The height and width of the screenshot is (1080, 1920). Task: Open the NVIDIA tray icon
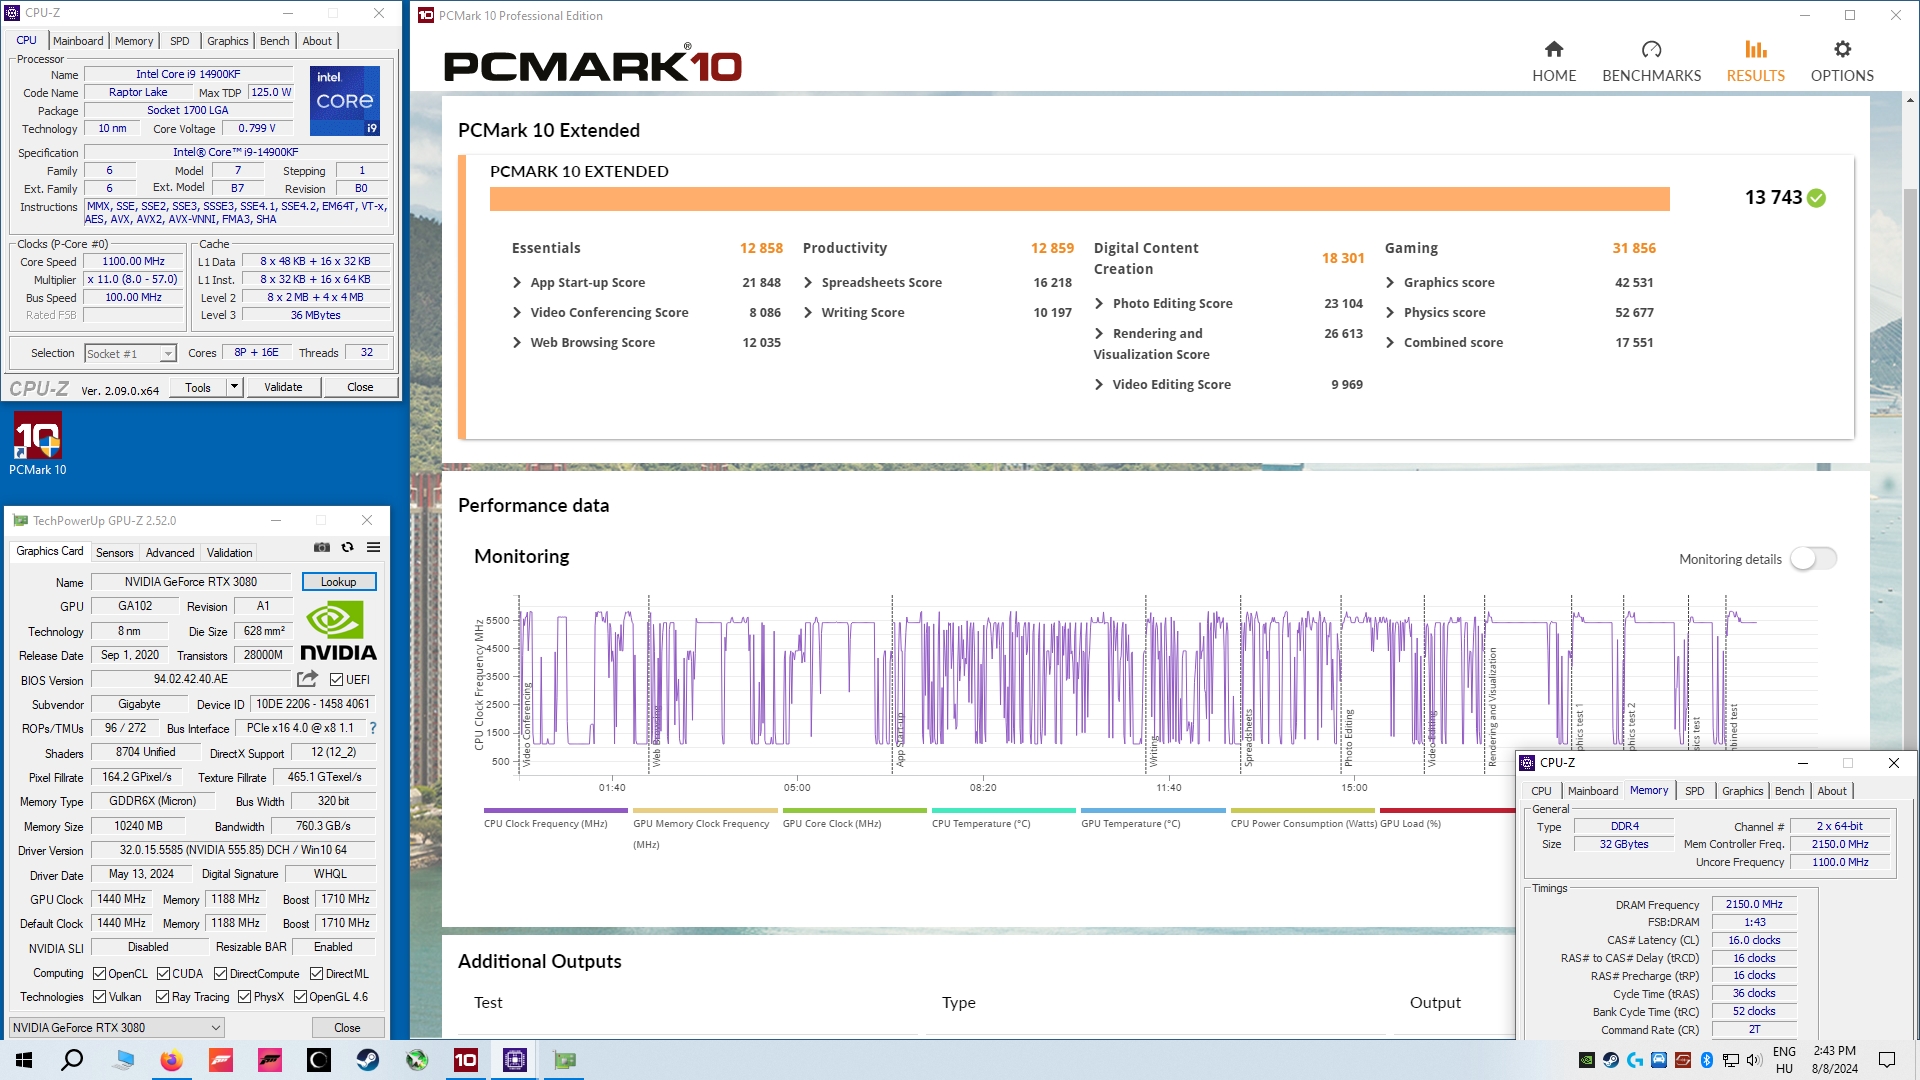tap(1587, 1060)
